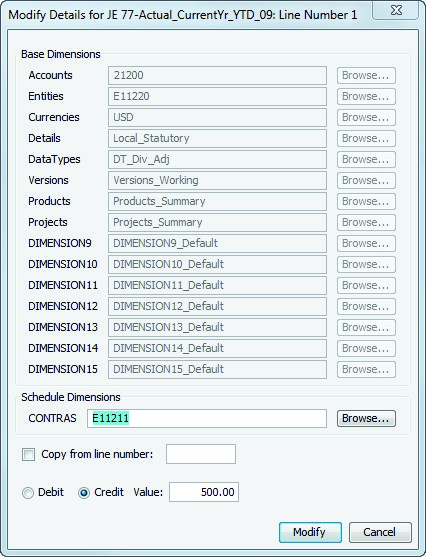
Task: Click the Schedule Dimensions group label
Action: [x=71, y=397]
